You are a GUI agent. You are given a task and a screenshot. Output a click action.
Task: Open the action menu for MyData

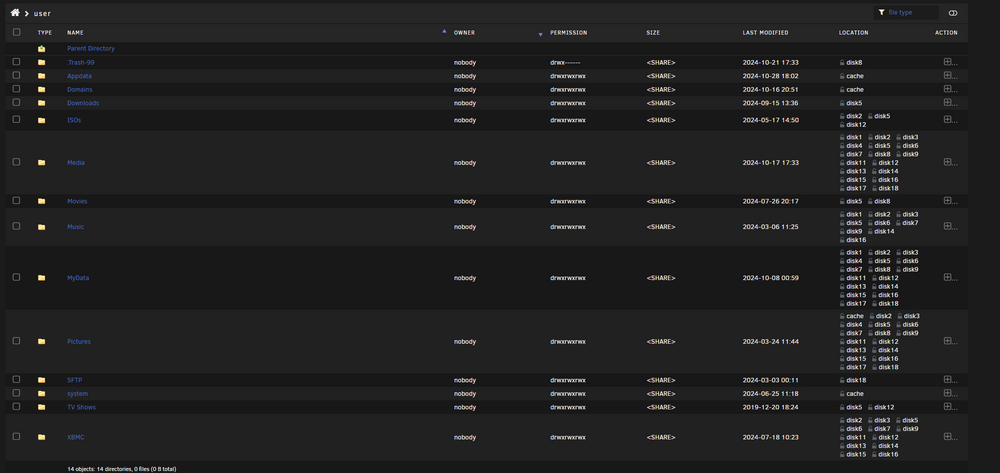[x=950, y=278]
